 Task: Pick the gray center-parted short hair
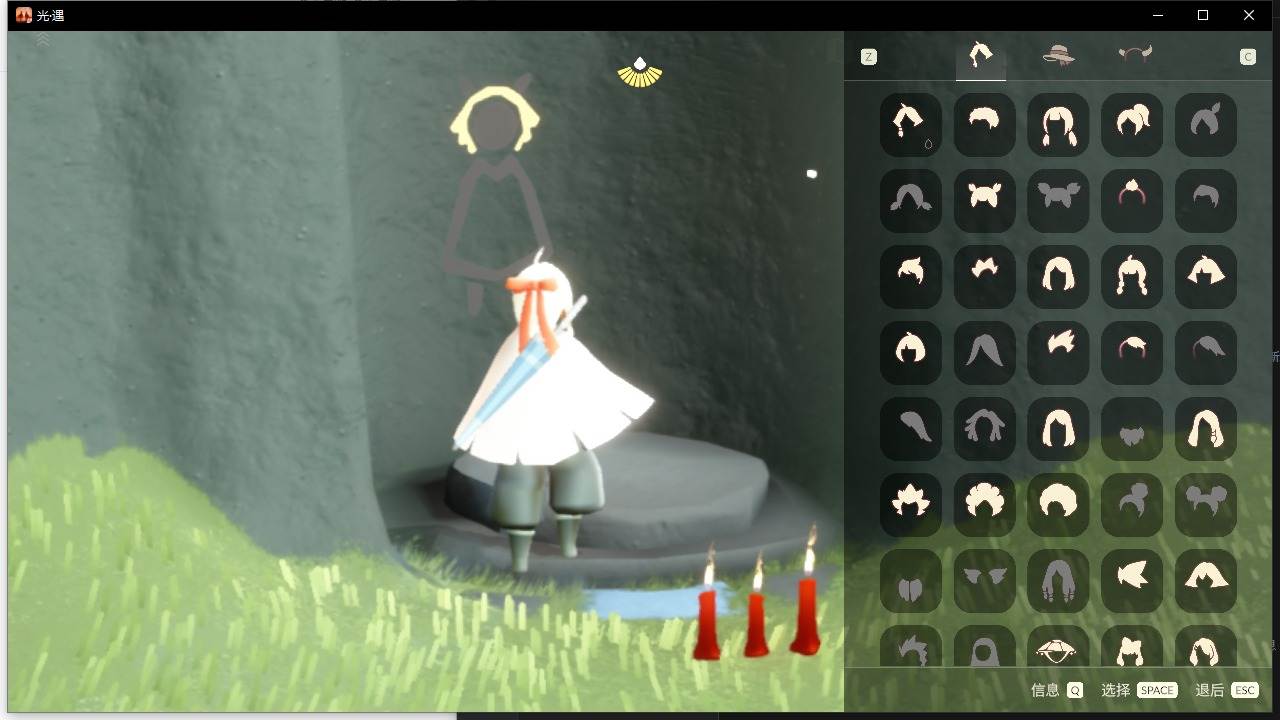911,581
